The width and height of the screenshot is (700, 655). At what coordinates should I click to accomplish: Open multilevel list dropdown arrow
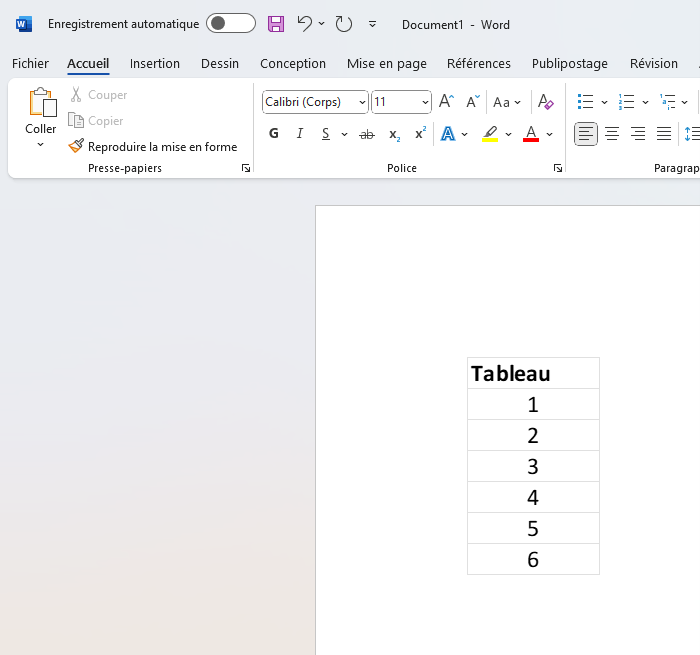pyautogui.click(x=684, y=102)
